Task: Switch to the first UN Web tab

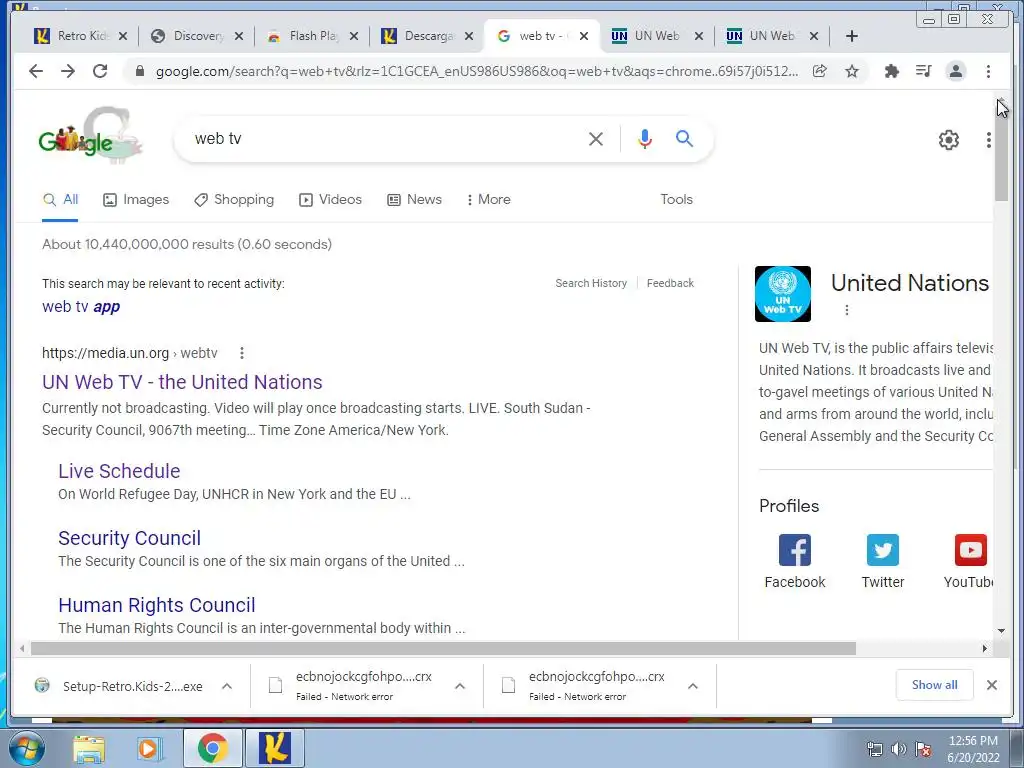Action: [656, 36]
